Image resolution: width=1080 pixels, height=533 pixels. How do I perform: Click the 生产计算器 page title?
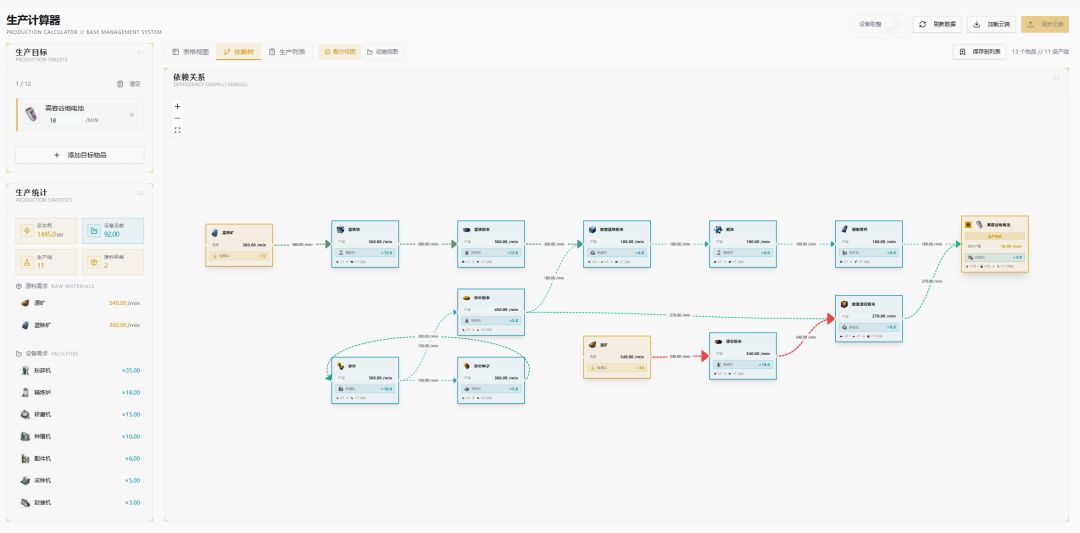(x=35, y=20)
